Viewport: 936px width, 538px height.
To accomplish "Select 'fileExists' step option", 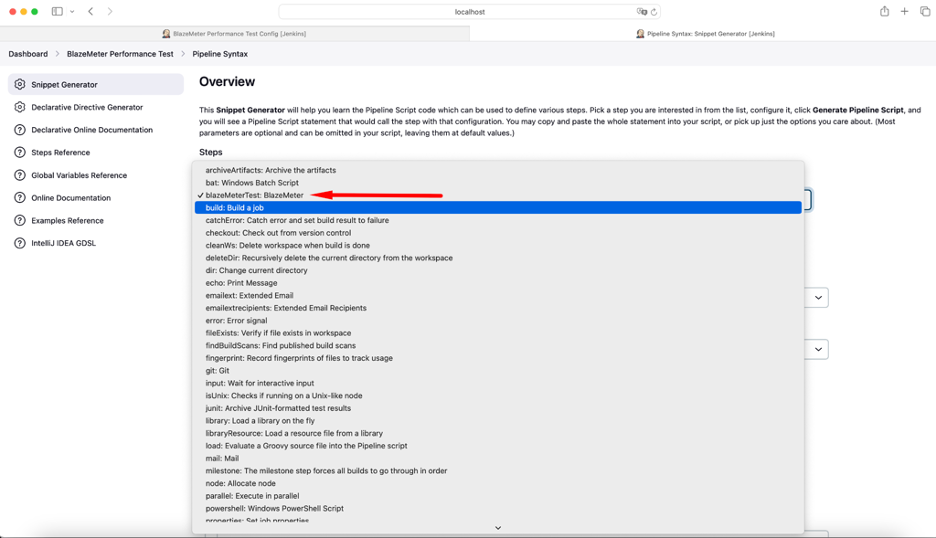I will tap(498, 333).
